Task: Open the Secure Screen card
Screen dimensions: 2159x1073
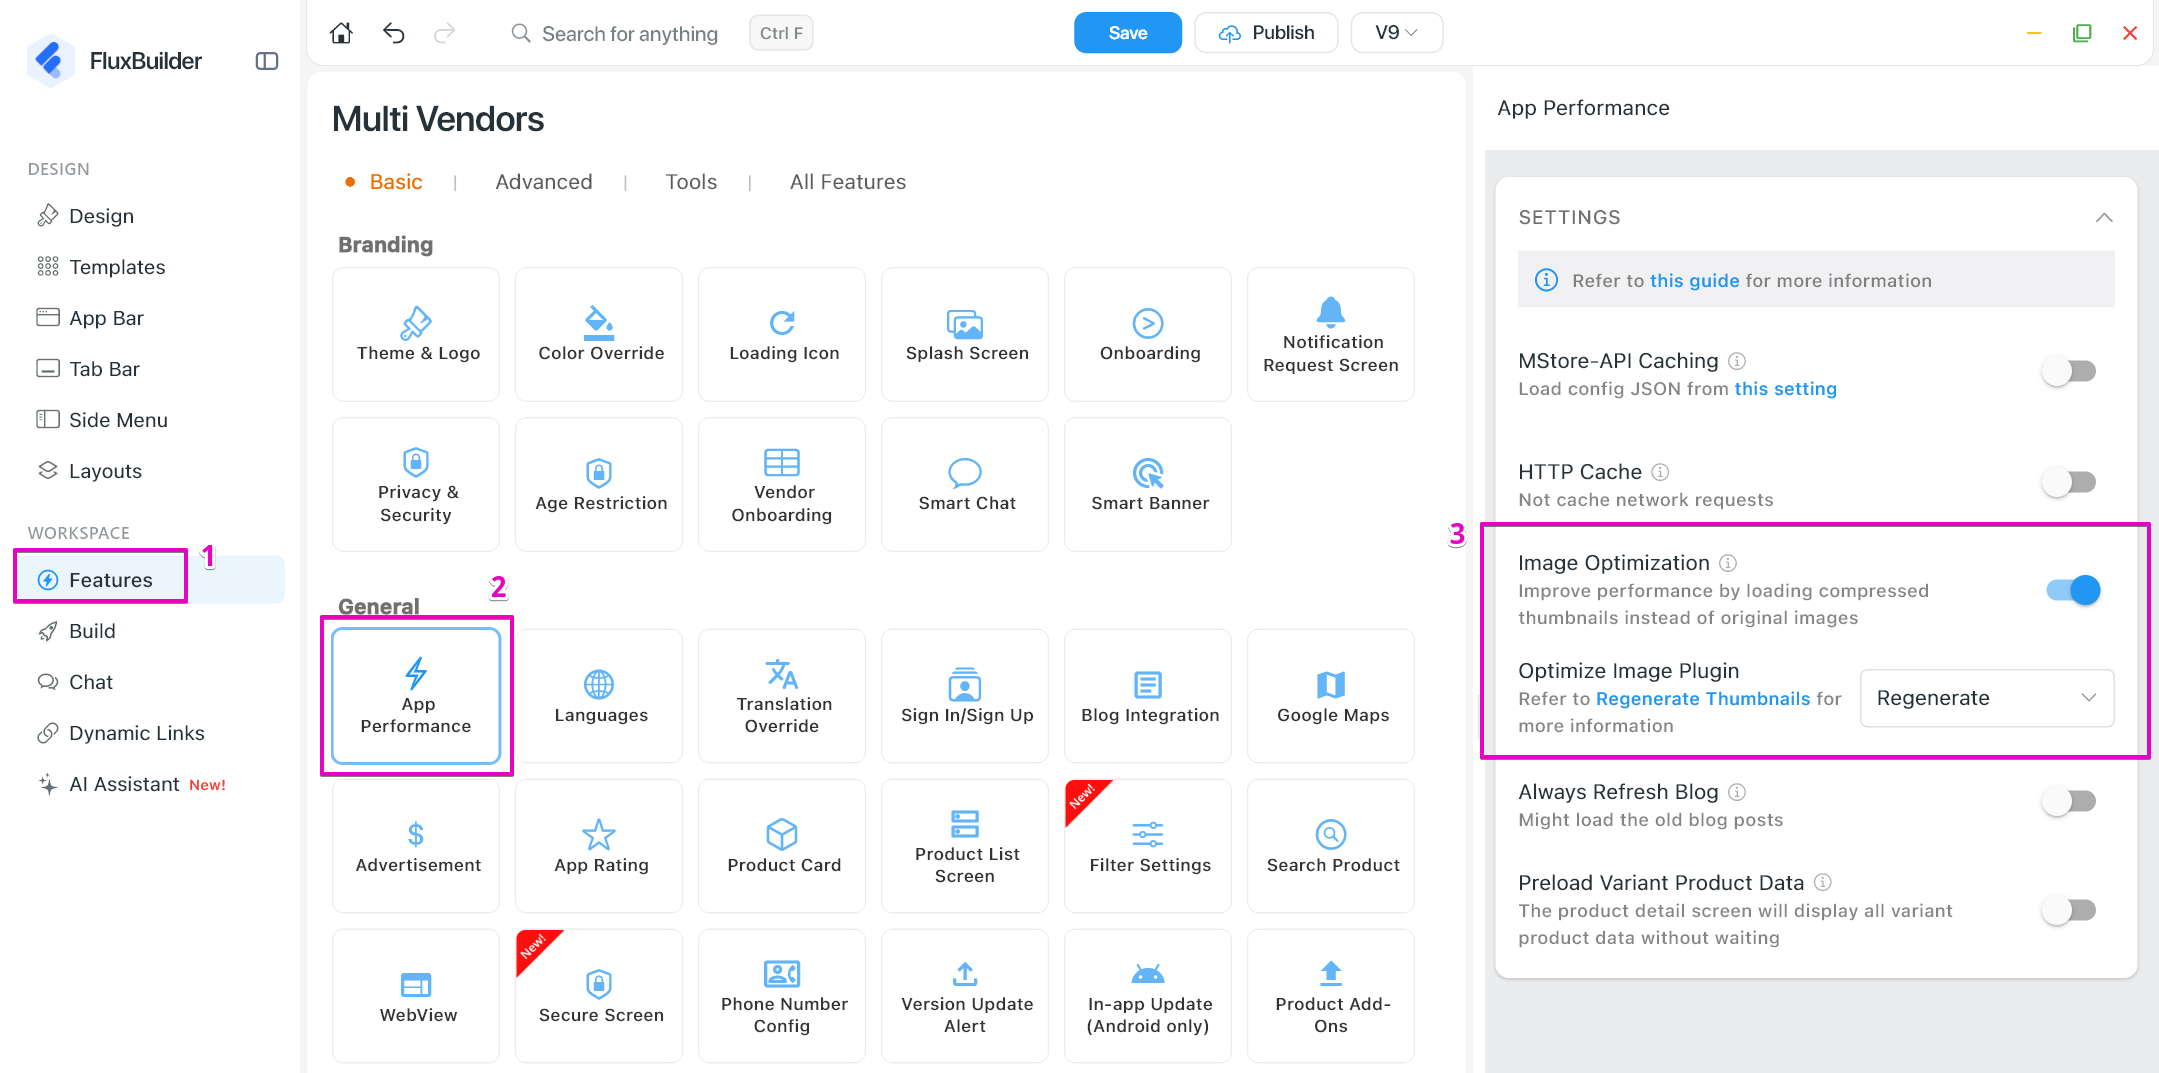Action: point(599,996)
